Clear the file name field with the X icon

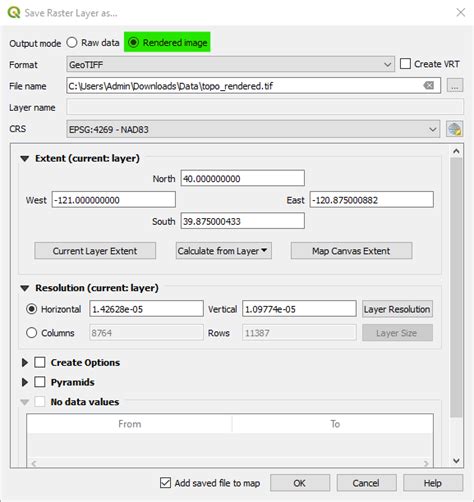[428, 86]
